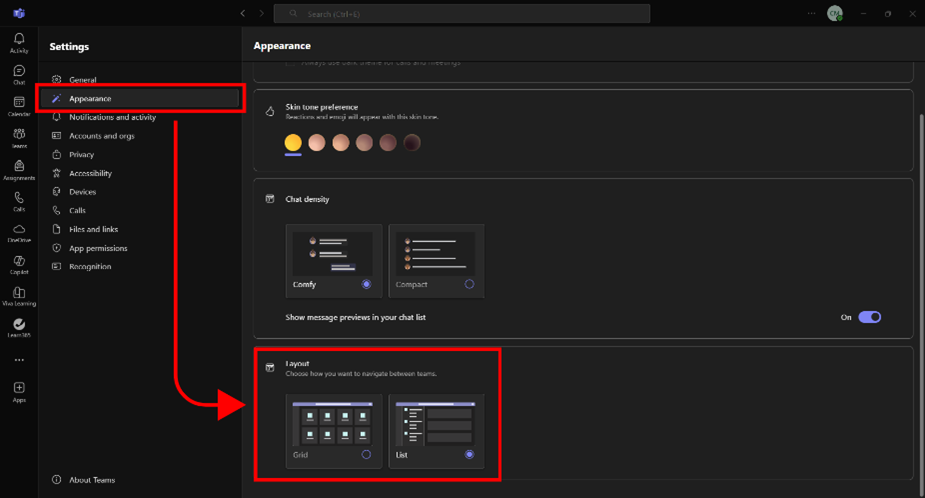Screen dimensions: 925x498
Task: Show more apps via left rail ellipsis
Action: pyautogui.click(x=19, y=360)
